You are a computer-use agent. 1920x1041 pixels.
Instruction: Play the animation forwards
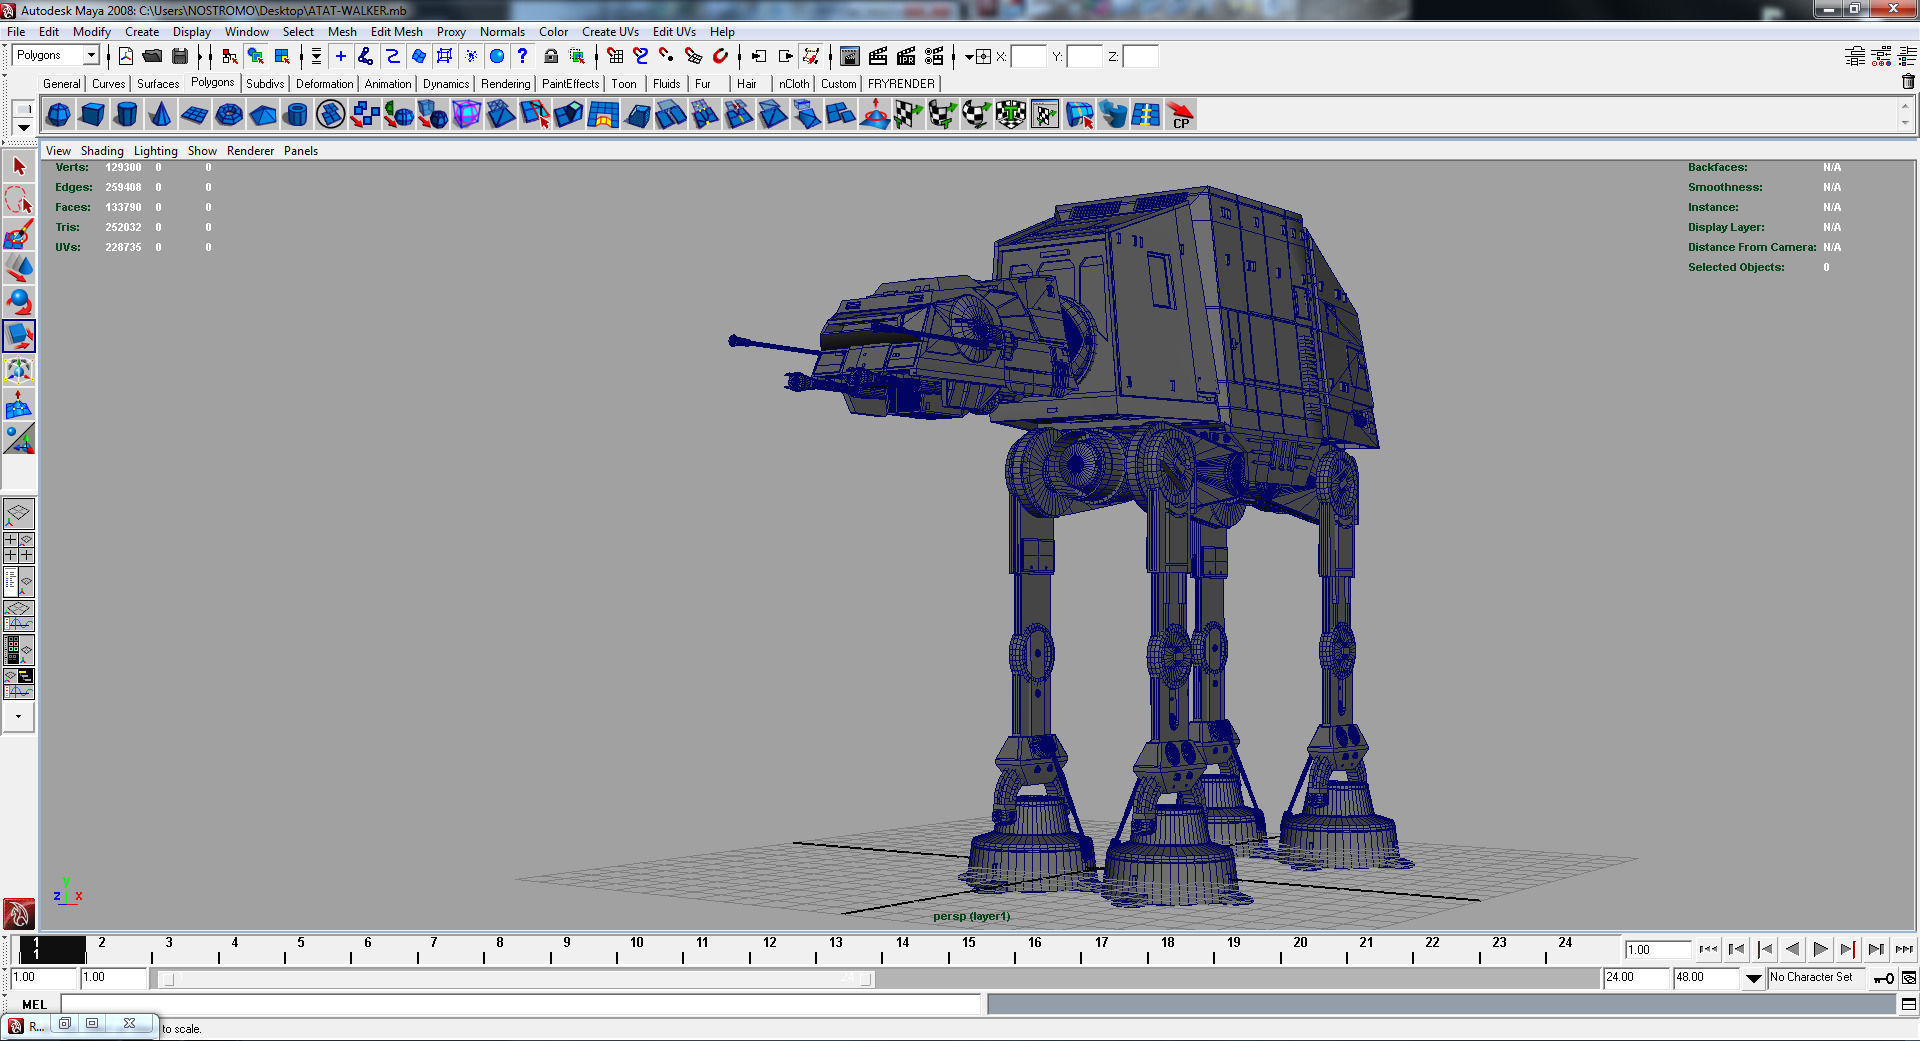pyautogui.click(x=1821, y=950)
